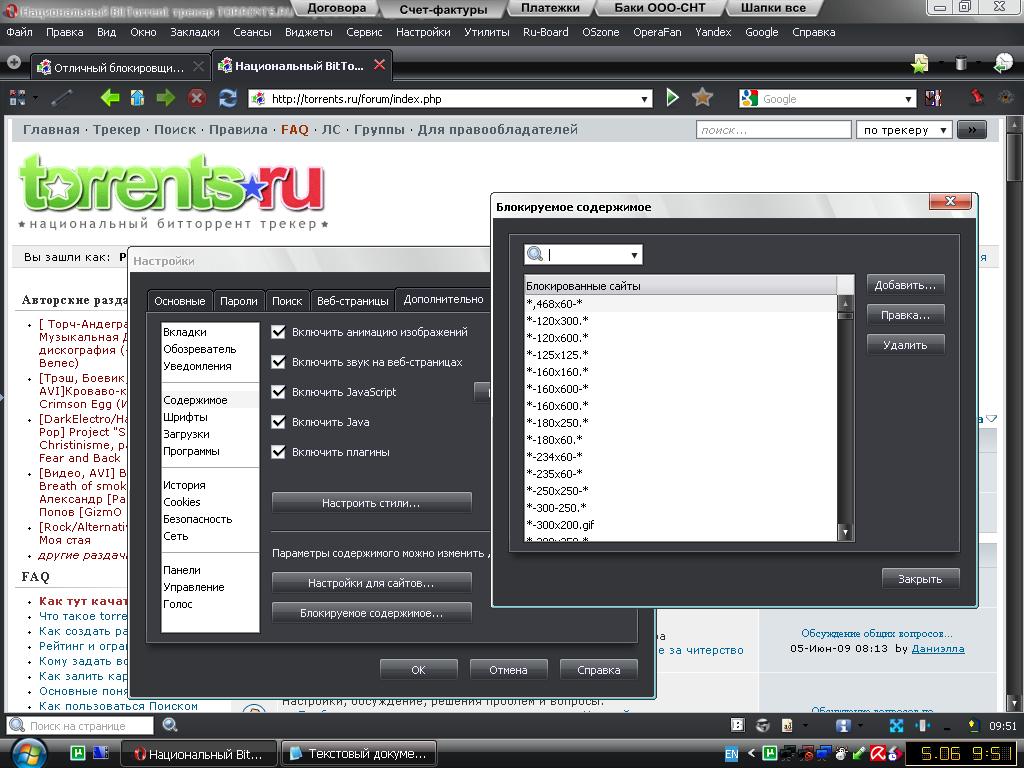This screenshot has height=768, width=1024.
Task: Click the Настройки для сайтов… button
Action: point(371,583)
